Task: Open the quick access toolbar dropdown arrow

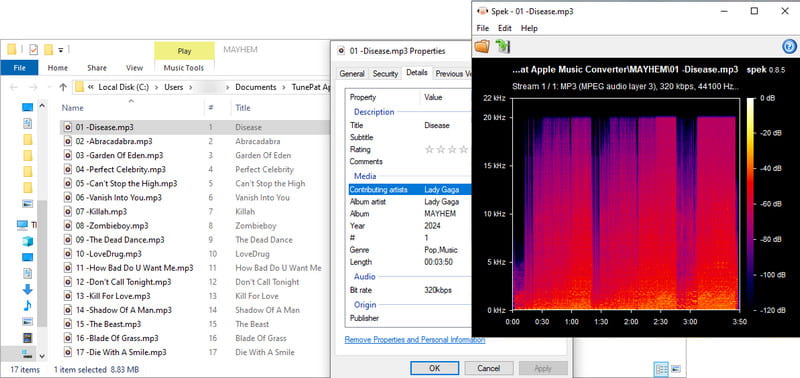Action: [x=61, y=50]
